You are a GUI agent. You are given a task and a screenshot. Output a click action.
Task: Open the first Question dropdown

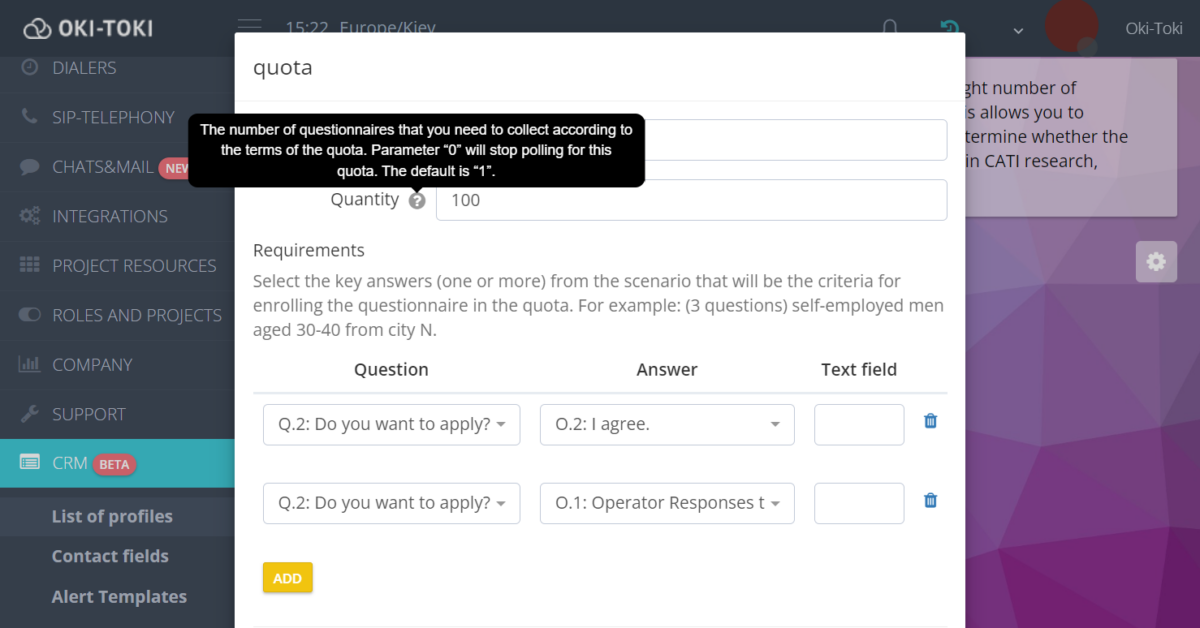[x=391, y=424]
